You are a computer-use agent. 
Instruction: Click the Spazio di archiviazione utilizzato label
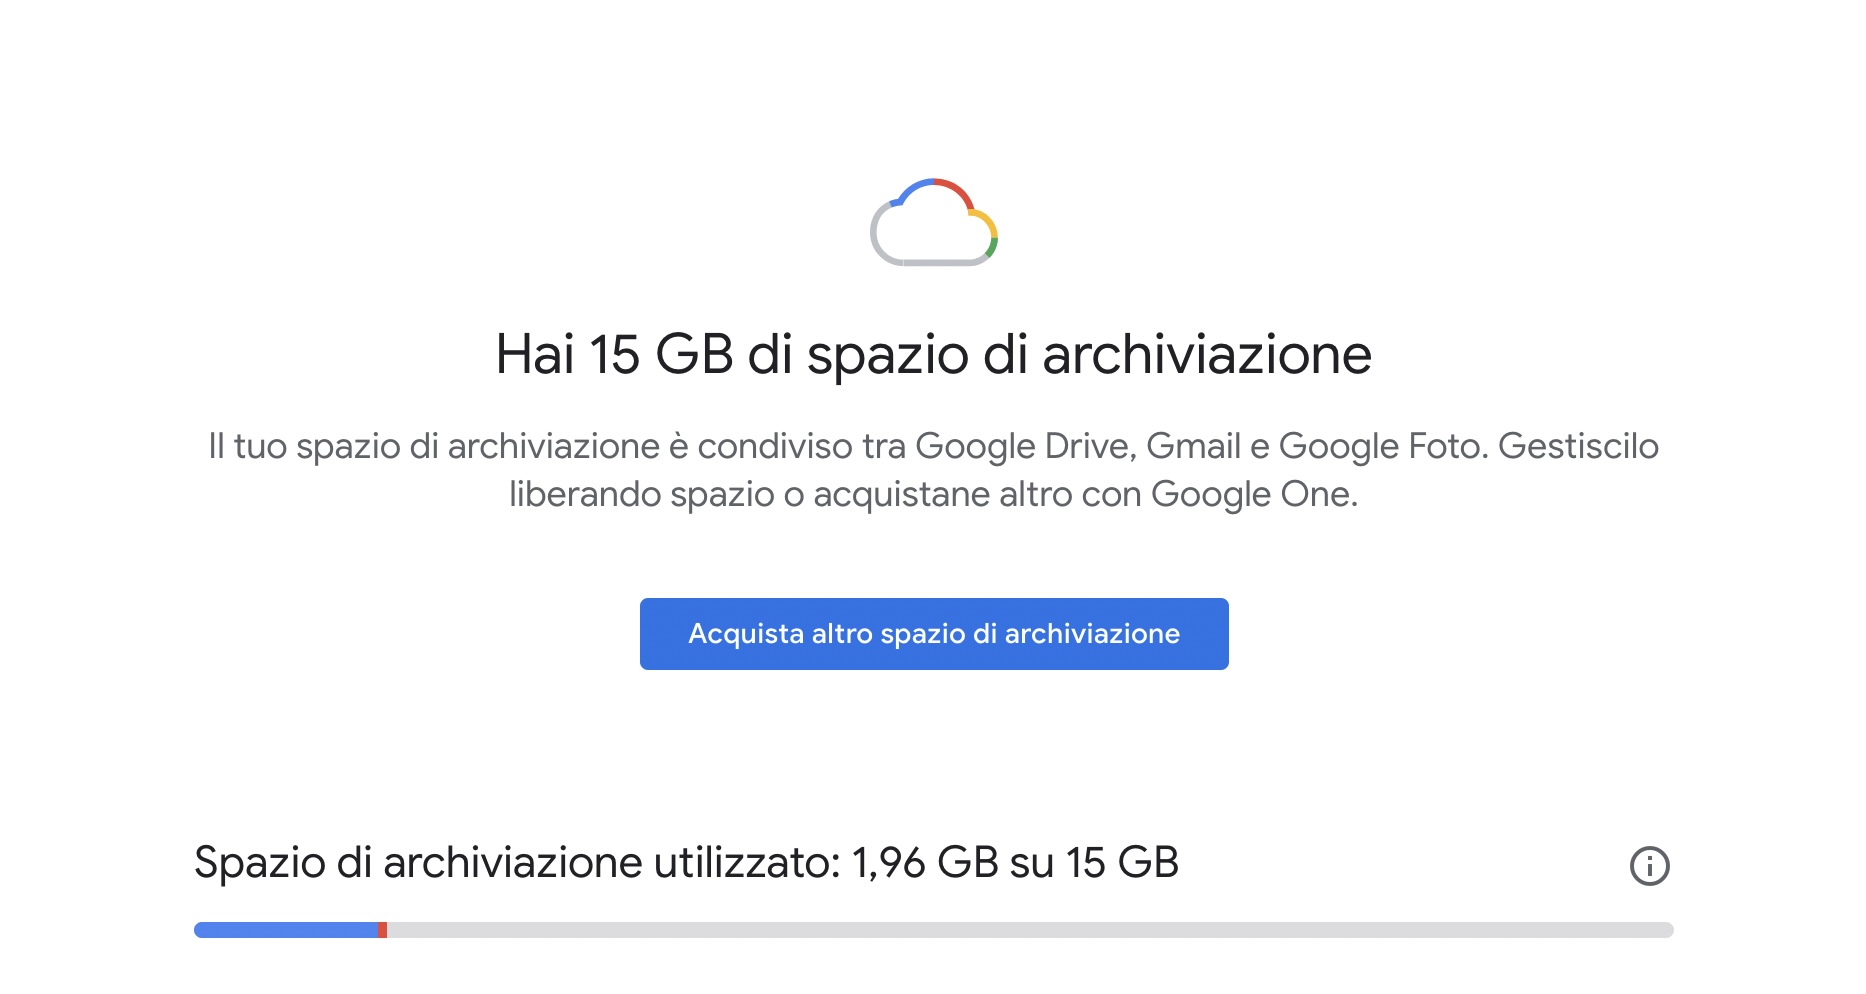(x=517, y=863)
